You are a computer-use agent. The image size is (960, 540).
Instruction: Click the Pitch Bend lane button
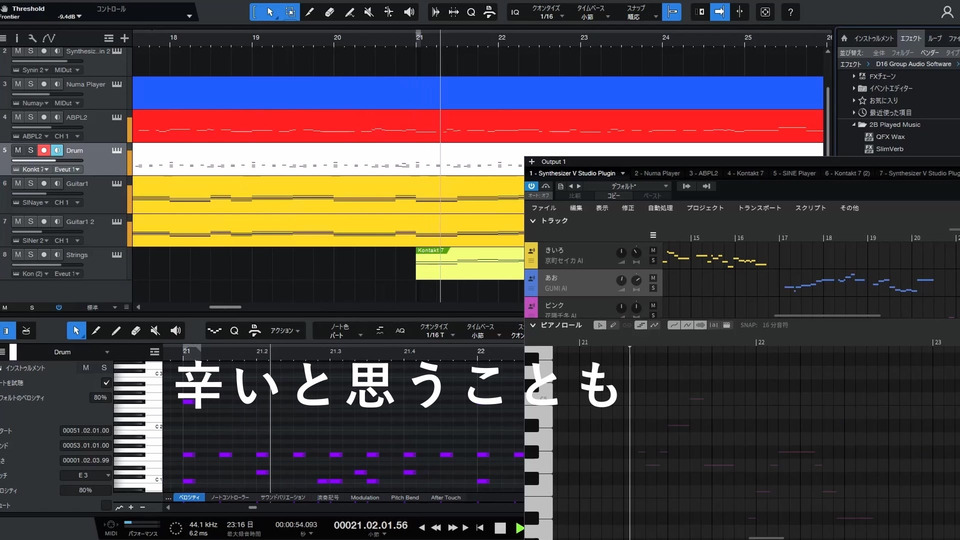point(405,497)
